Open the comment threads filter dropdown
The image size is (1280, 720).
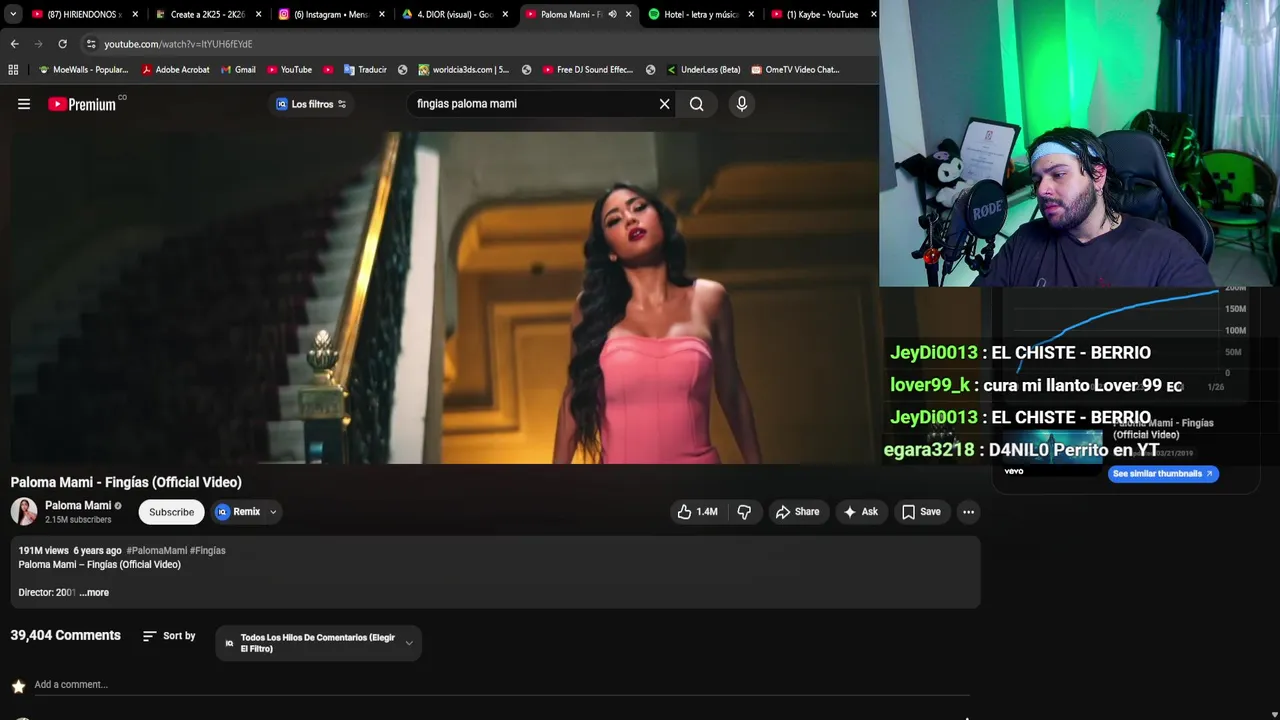319,643
